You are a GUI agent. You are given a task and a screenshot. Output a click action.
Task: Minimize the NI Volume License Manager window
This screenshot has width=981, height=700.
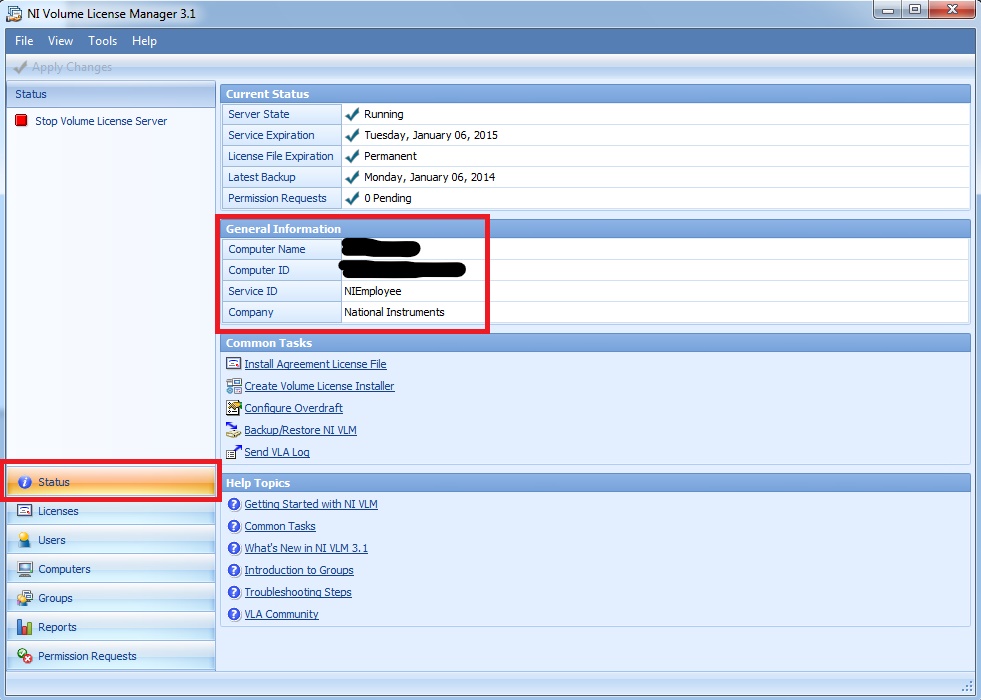[x=888, y=10]
